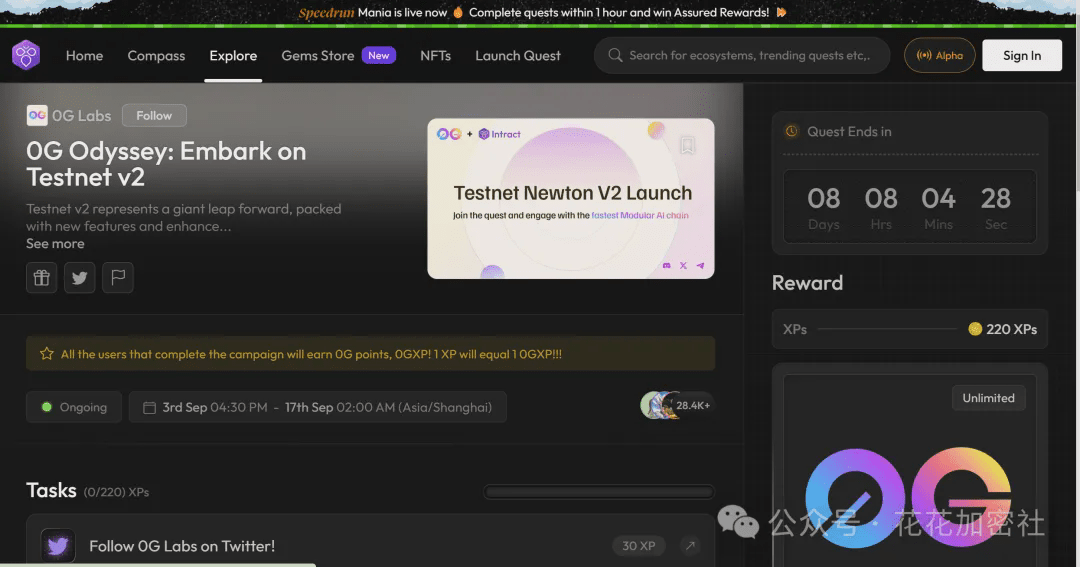Expand description with See more
The height and width of the screenshot is (567, 1080).
pos(55,244)
